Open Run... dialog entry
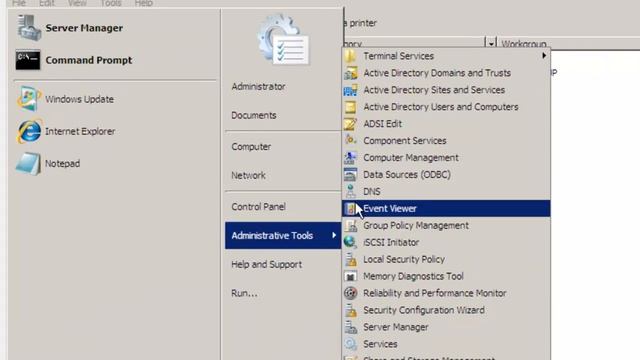Viewport: 640px width, 360px height. tap(244, 293)
